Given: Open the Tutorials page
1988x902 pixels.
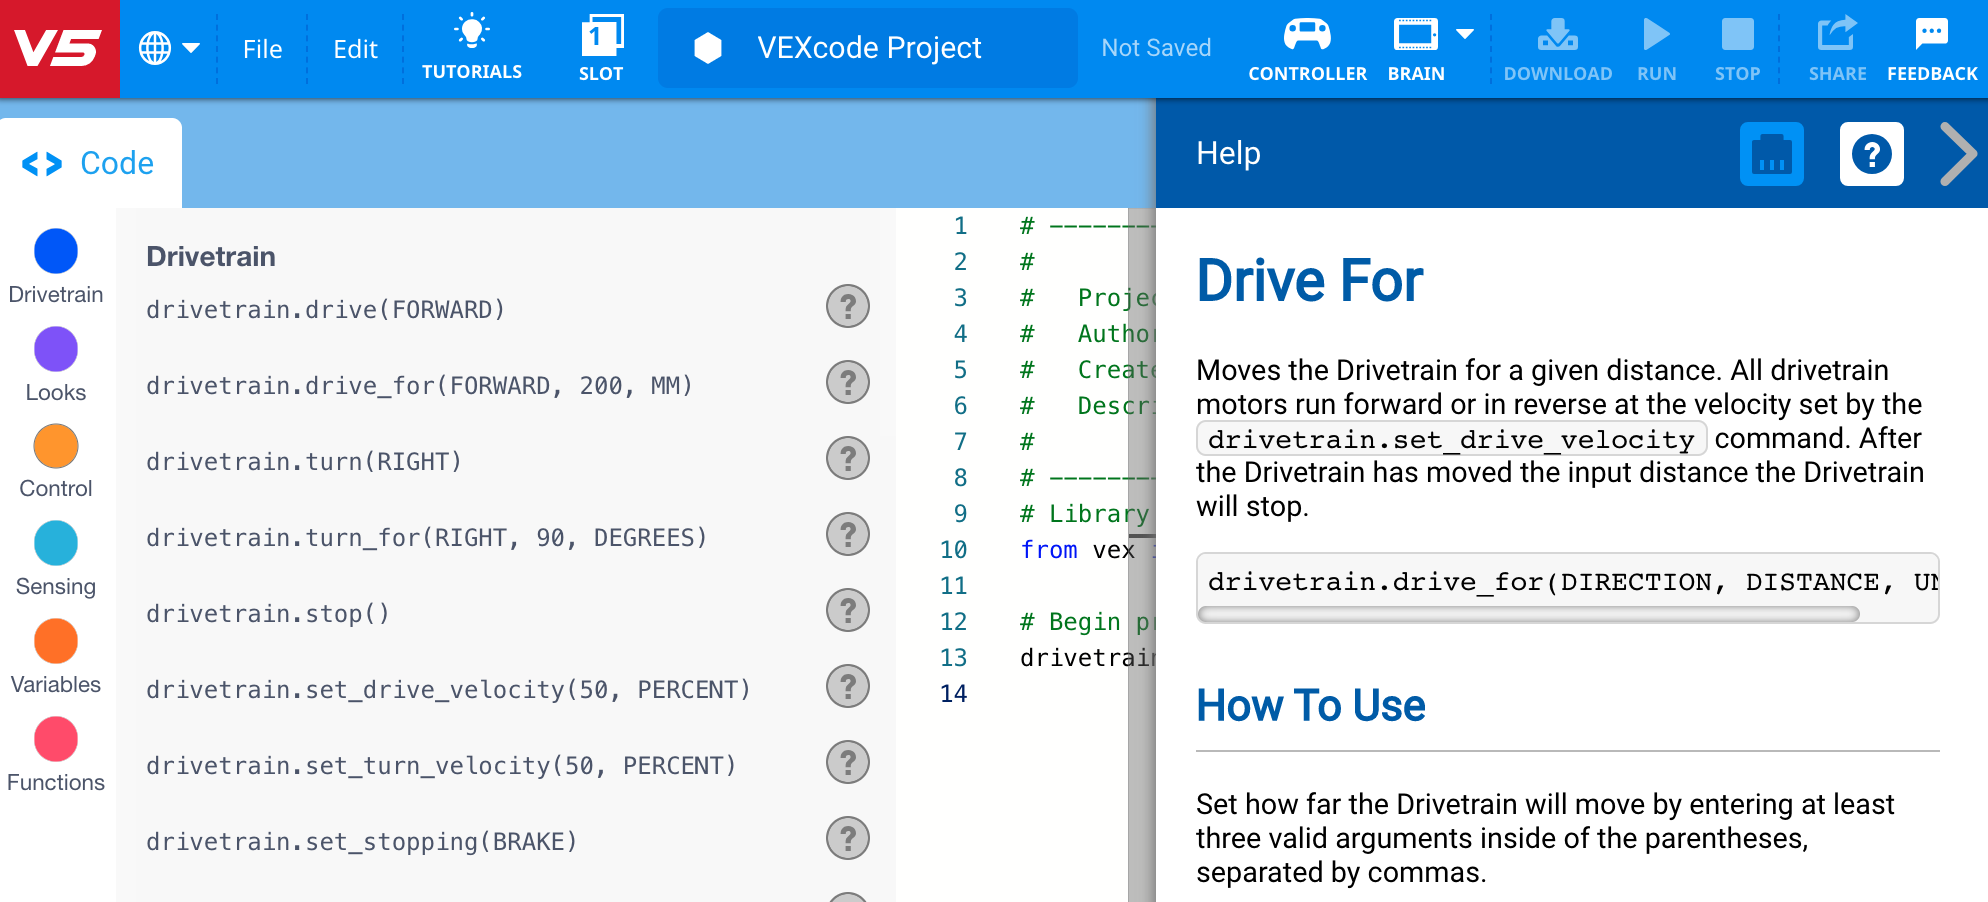Looking at the screenshot, I should click(471, 43).
